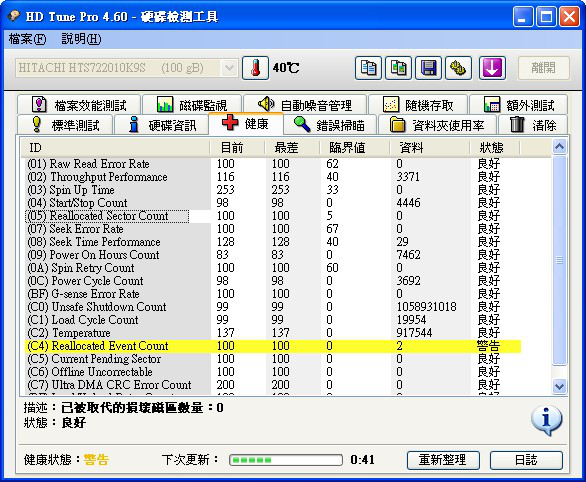The height and width of the screenshot is (482, 586).
Task: Select the (01) Raw Read Error Rate row
Action: pos(273,164)
